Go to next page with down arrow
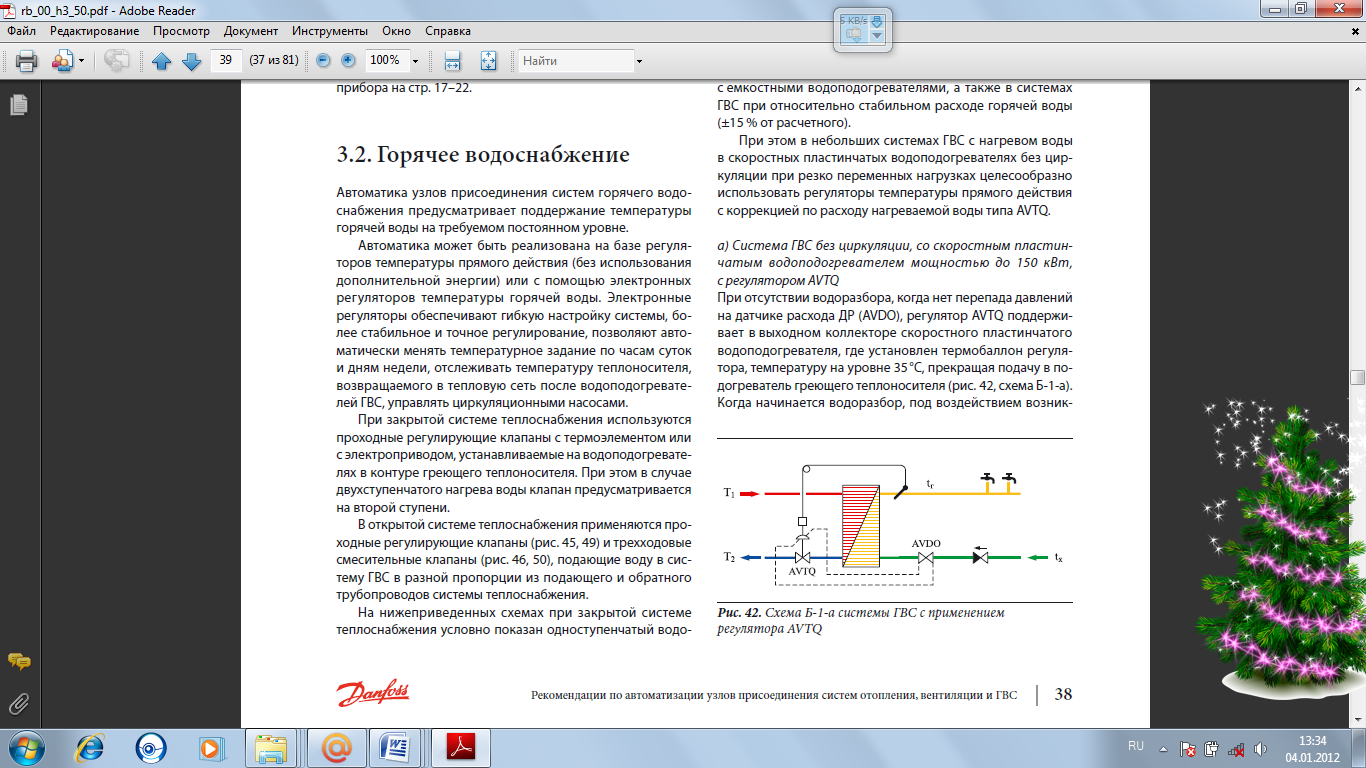Image resolution: width=1366 pixels, height=768 pixels. pyautogui.click(x=192, y=61)
